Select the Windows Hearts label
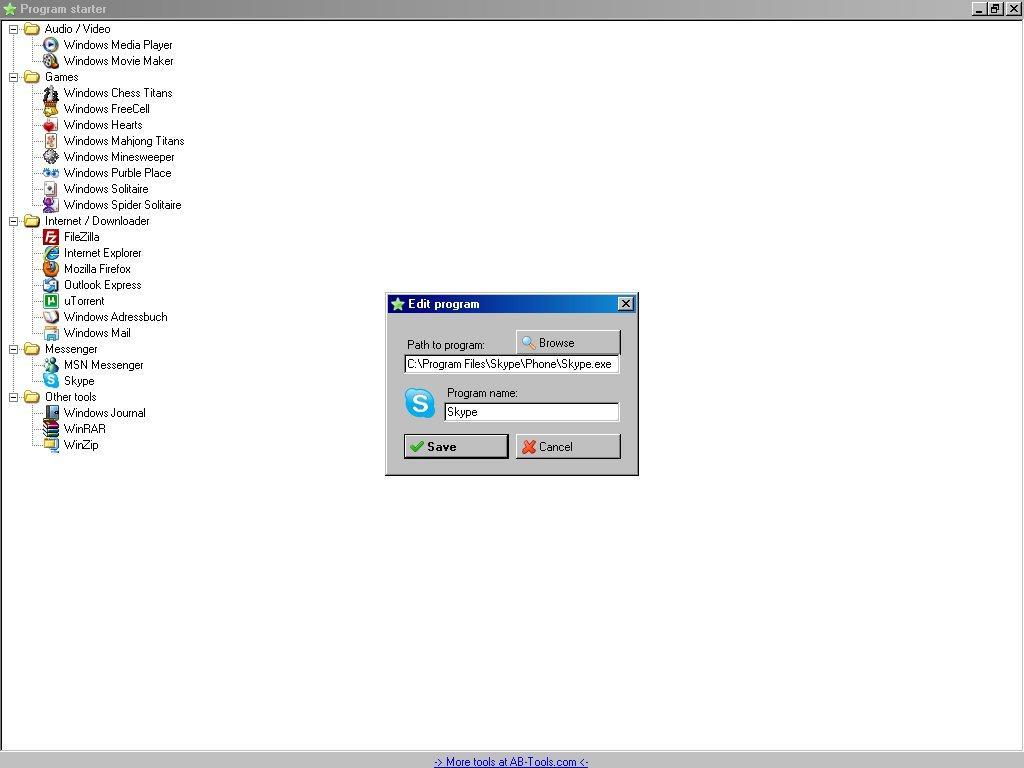 (x=103, y=125)
